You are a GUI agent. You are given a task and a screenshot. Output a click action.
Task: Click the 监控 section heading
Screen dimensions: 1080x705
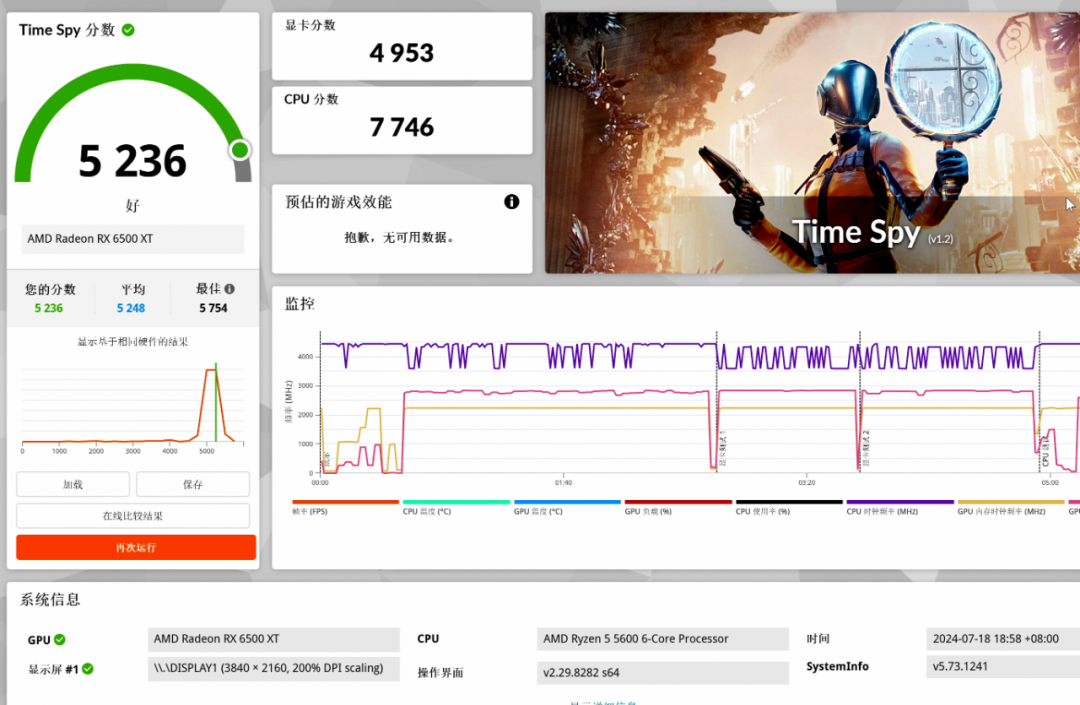click(x=300, y=304)
